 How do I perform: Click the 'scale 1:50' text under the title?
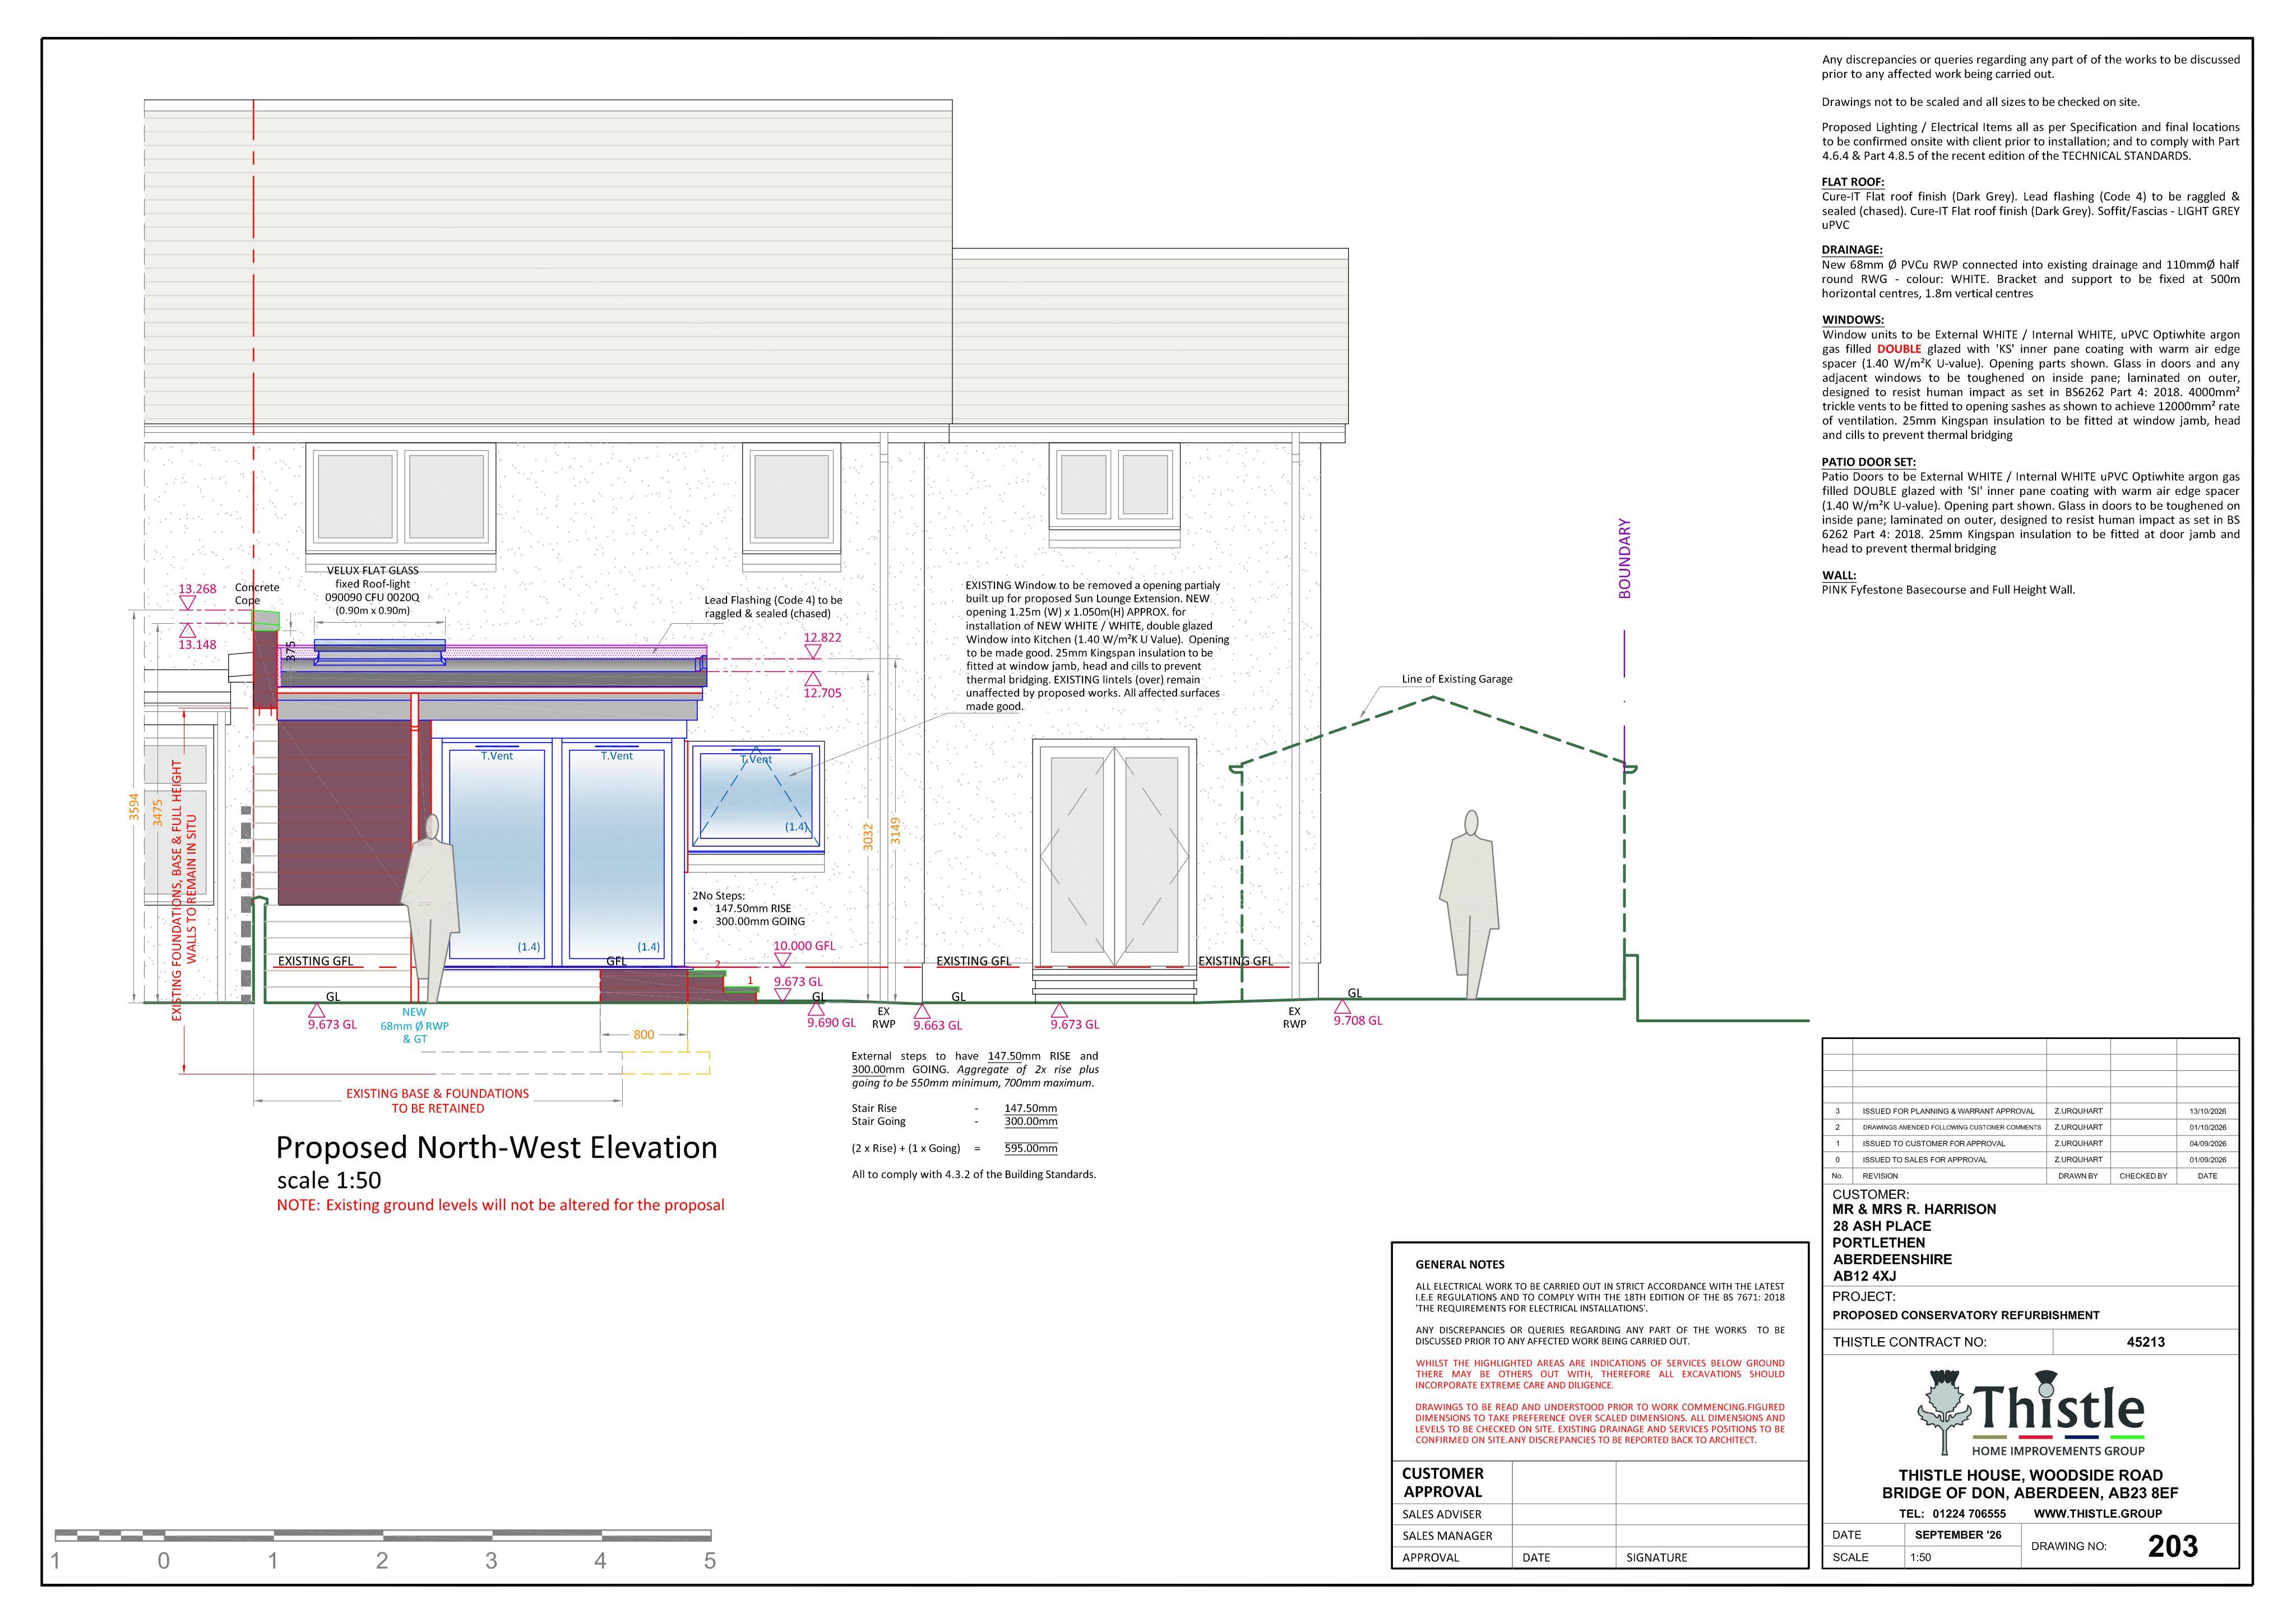click(x=329, y=1180)
